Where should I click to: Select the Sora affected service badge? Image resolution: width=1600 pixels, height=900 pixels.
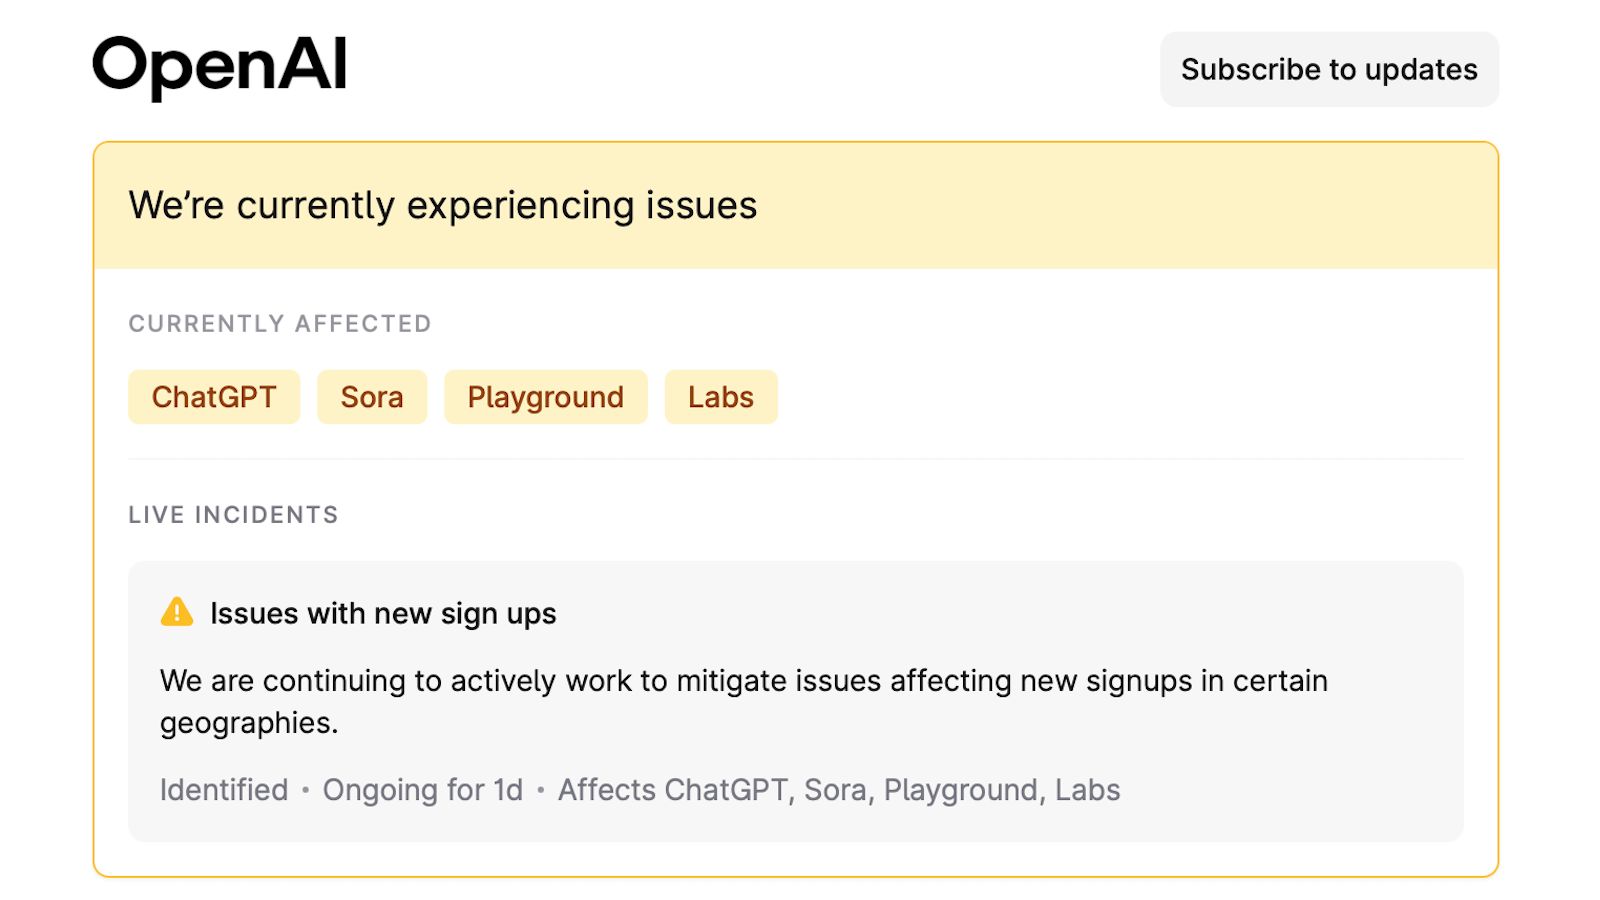tap(371, 397)
